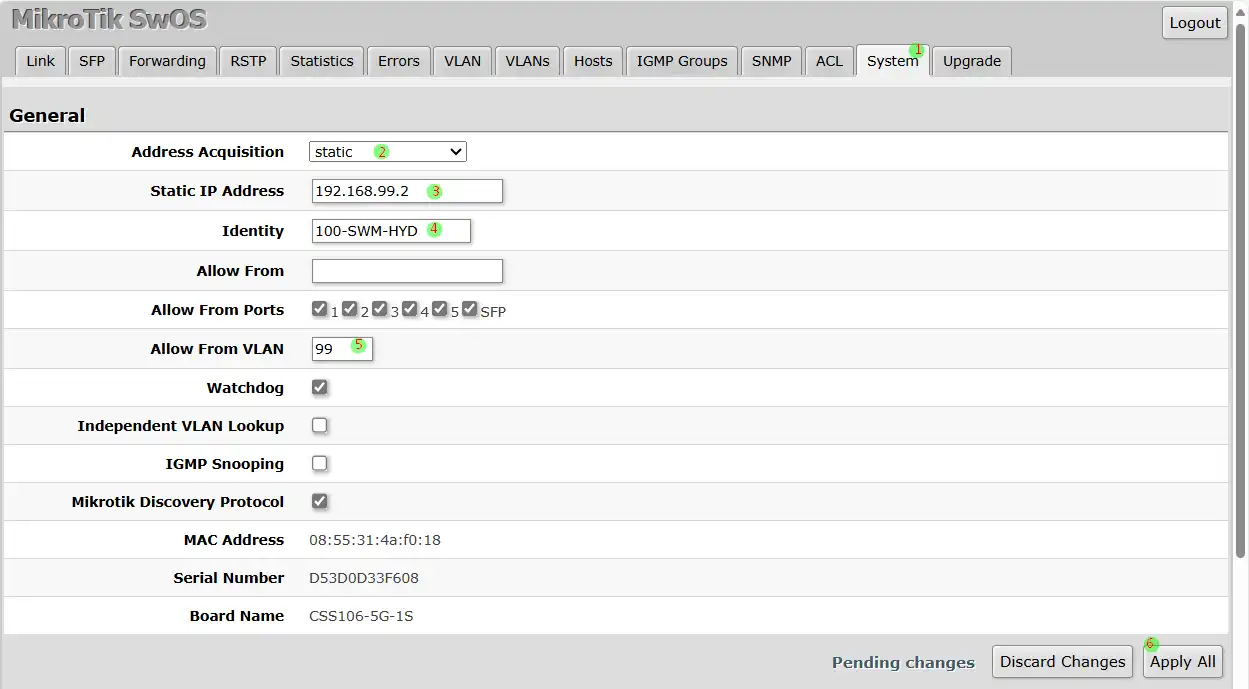Image resolution: width=1249 pixels, height=689 pixels.
Task: Switch to the Upgrade tab
Action: click(971, 61)
